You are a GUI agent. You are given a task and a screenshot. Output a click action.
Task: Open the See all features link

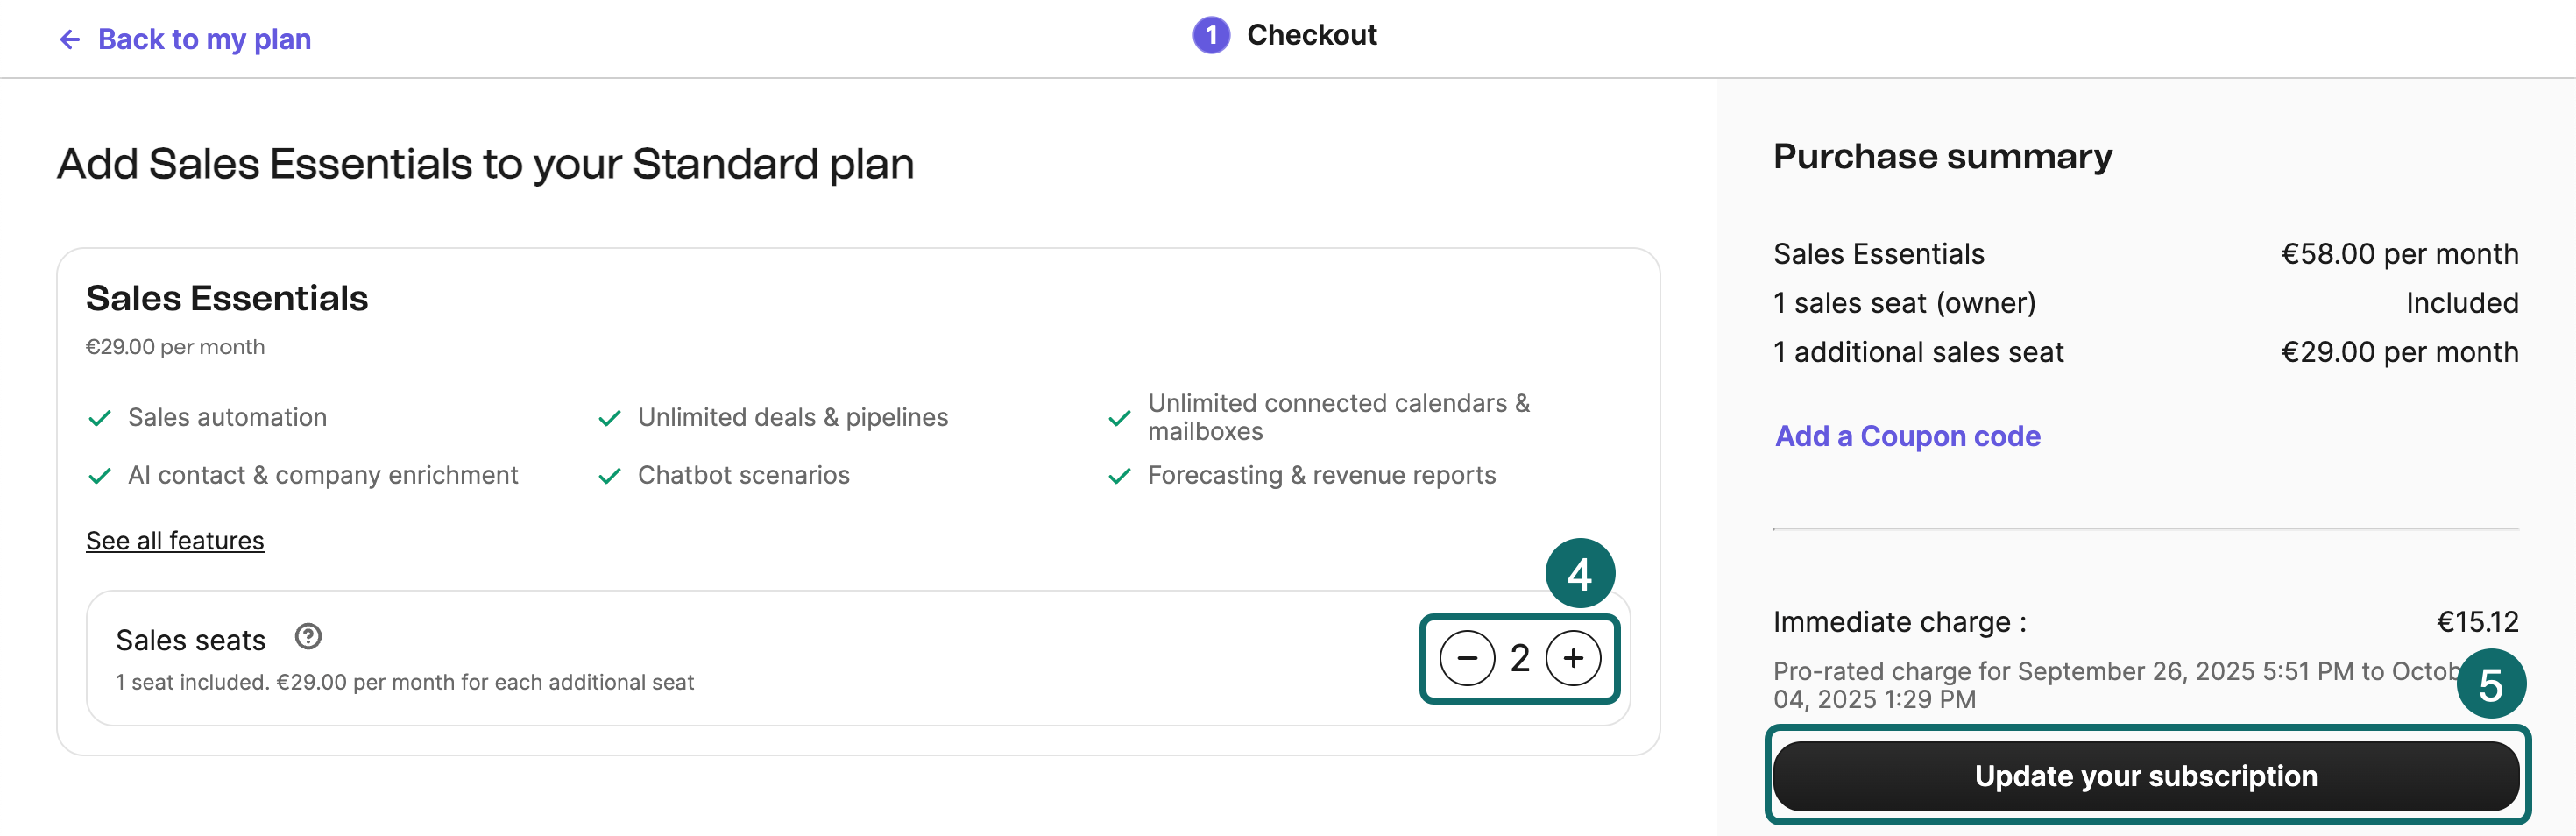pos(174,540)
